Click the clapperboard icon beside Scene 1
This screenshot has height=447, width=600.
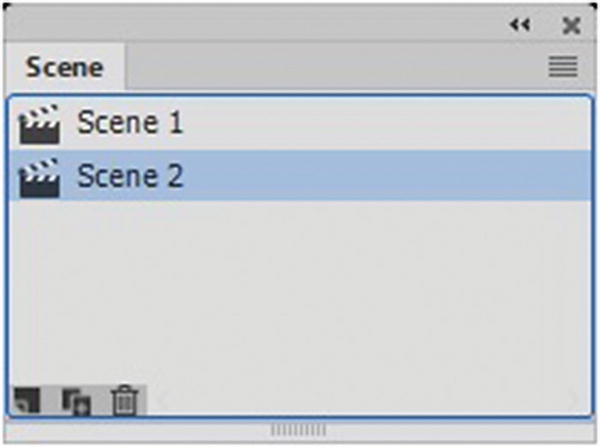coord(40,124)
